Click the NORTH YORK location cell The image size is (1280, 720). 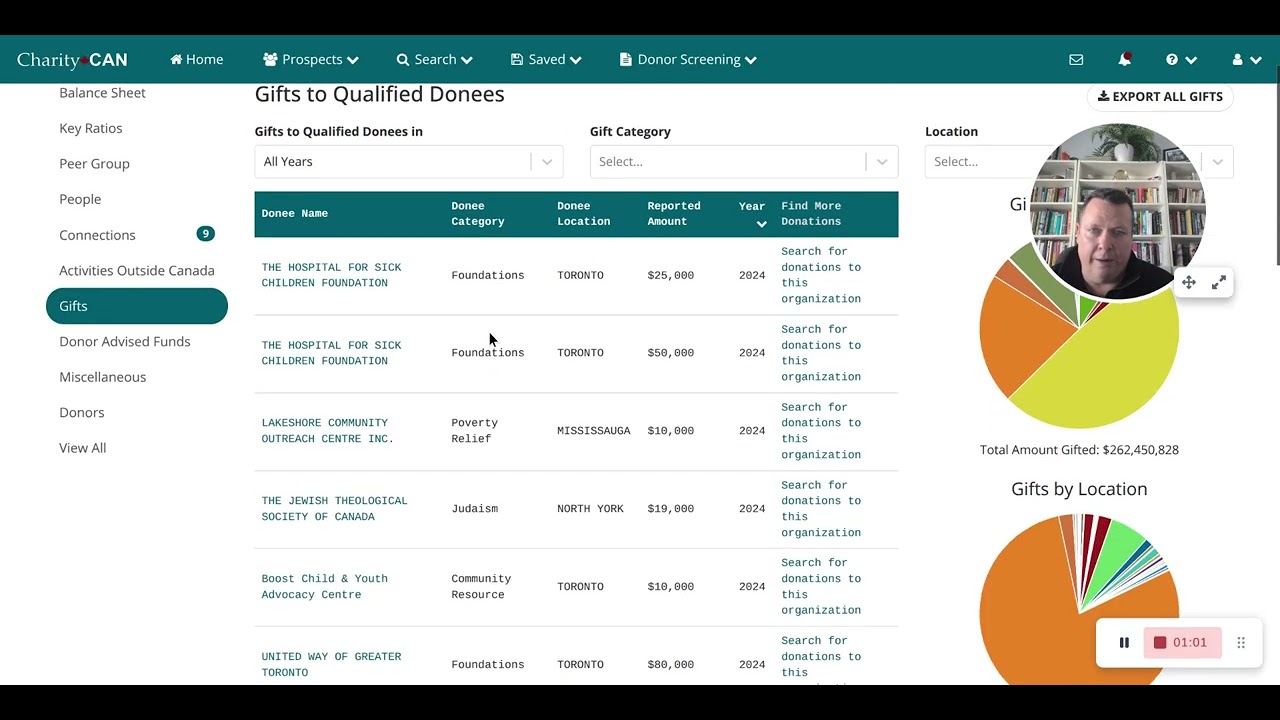590,509
